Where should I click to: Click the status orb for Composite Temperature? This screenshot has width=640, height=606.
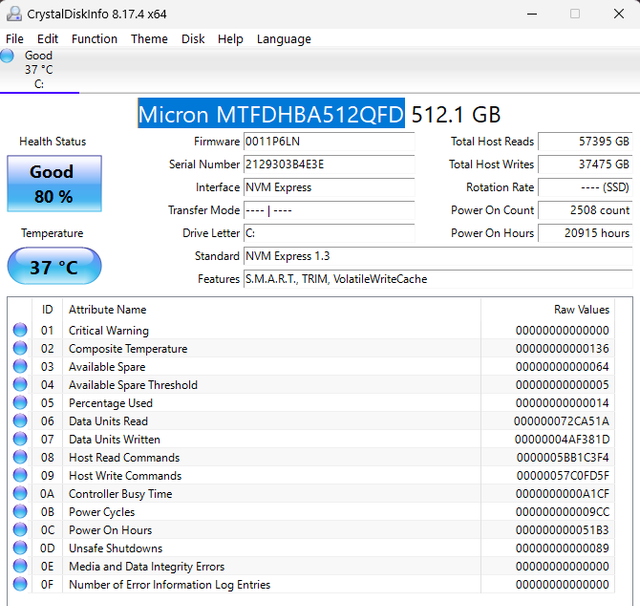pyautogui.click(x=20, y=348)
